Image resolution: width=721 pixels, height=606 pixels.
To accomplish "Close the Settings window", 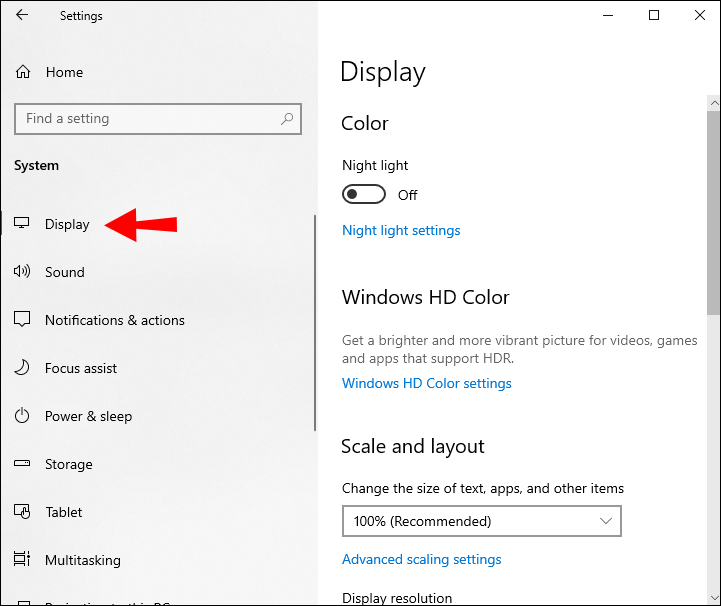I will click(699, 15).
